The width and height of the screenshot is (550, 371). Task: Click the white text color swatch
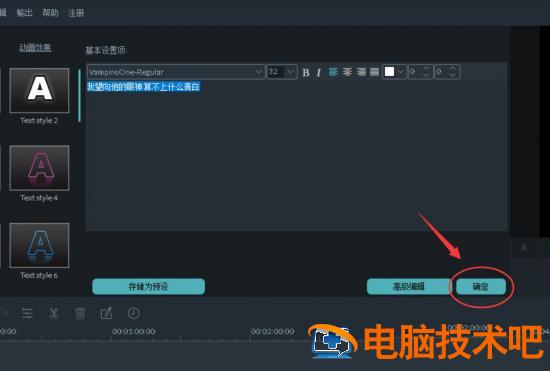click(x=389, y=72)
